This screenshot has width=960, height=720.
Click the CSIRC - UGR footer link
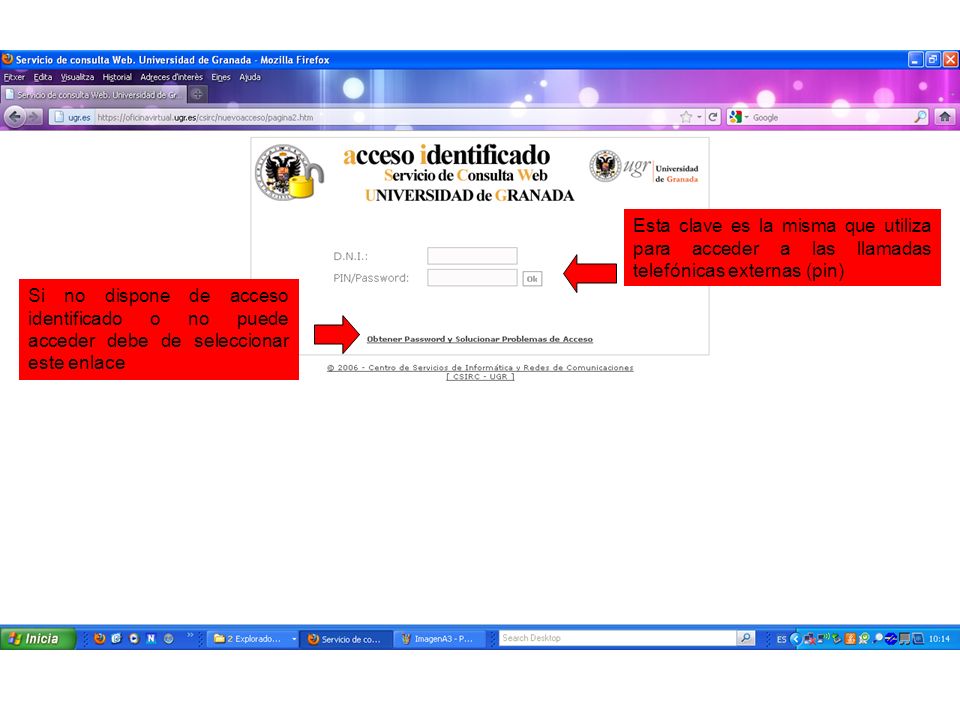pyautogui.click(x=480, y=377)
